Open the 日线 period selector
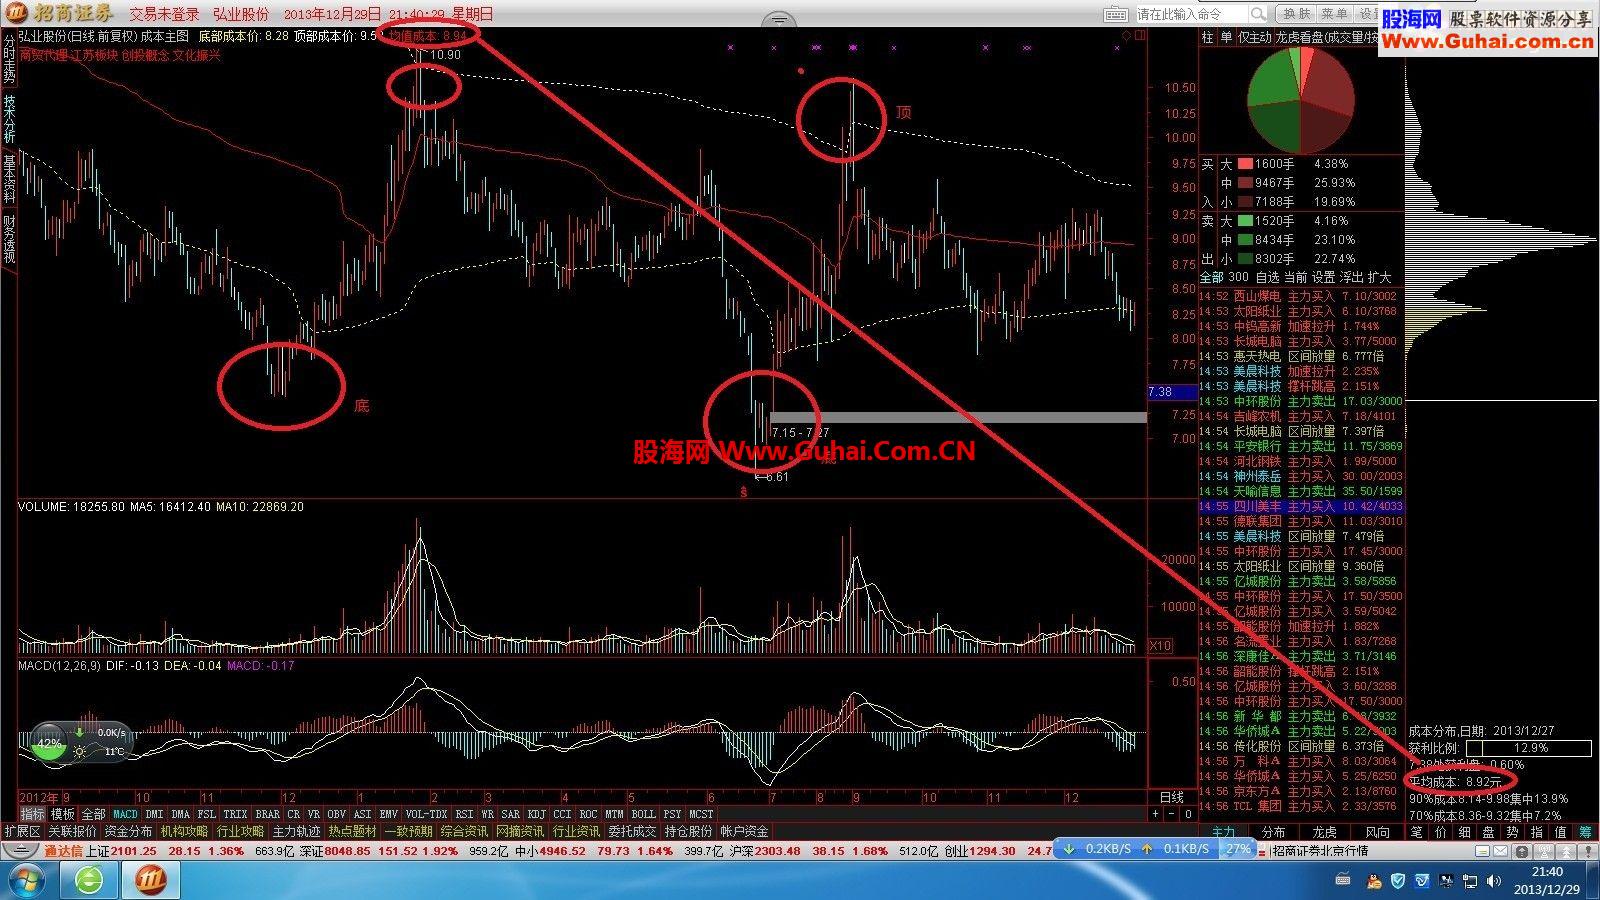The width and height of the screenshot is (1600, 900). click(x=1171, y=797)
